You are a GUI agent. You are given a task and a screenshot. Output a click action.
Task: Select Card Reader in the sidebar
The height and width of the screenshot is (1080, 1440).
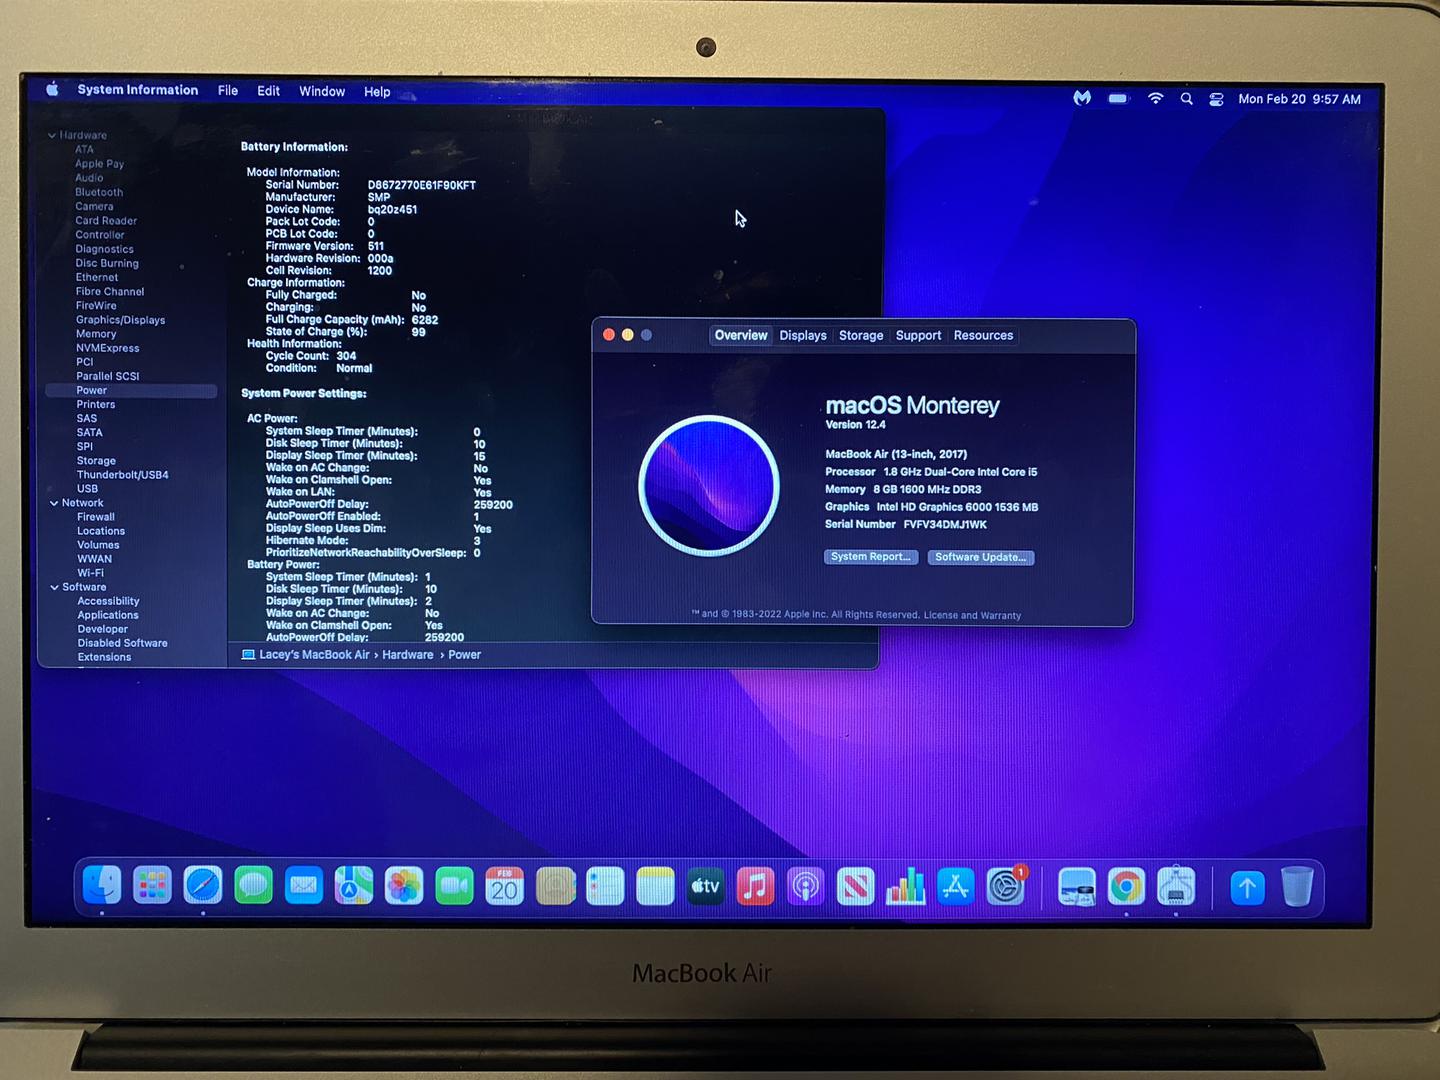(106, 221)
